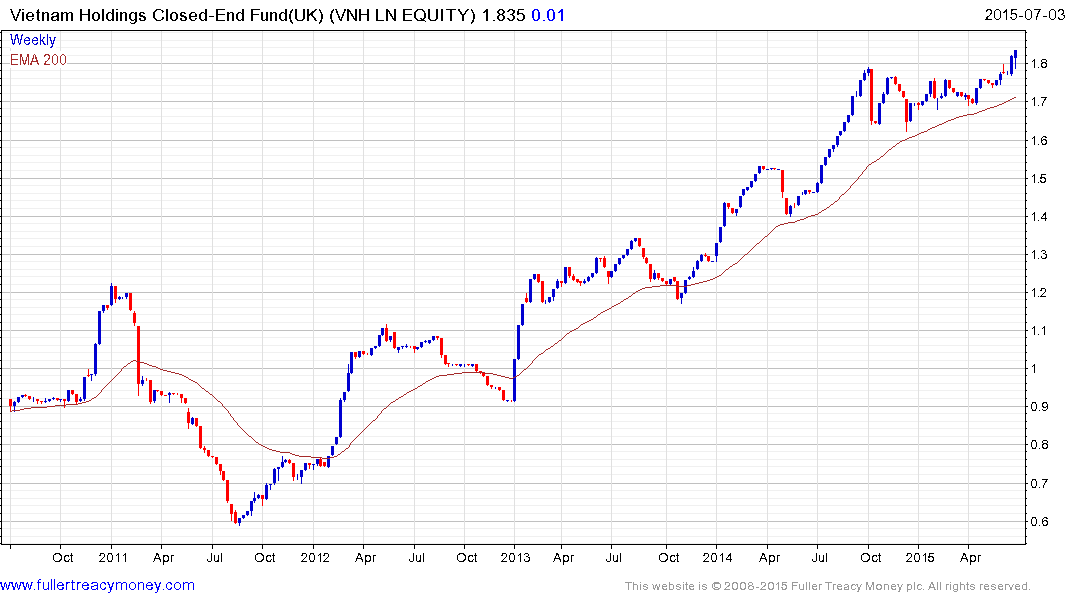This screenshot has width=1075, height=600.
Task: Click the y-axis label 1.6
Action: [x=1039, y=141]
